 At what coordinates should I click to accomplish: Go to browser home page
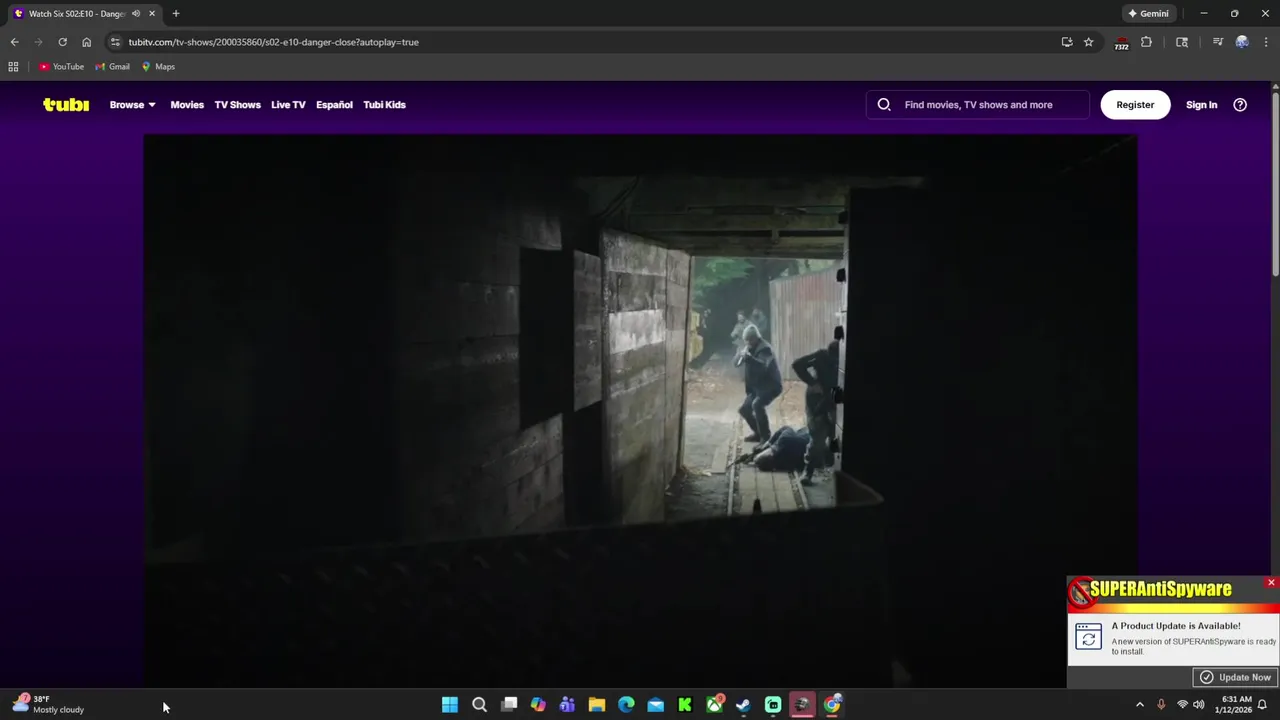point(86,42)
